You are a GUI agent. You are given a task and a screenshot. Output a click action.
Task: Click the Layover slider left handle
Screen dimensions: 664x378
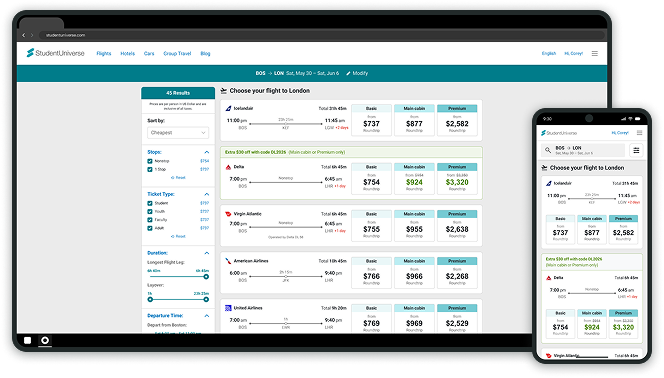pos(150,300)
